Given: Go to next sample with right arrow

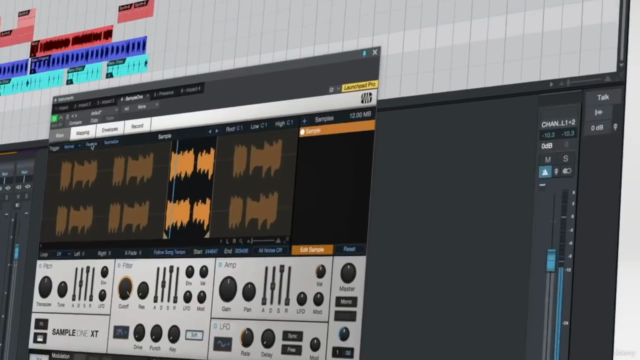Looking at the screenshot, I should [217, 131].
